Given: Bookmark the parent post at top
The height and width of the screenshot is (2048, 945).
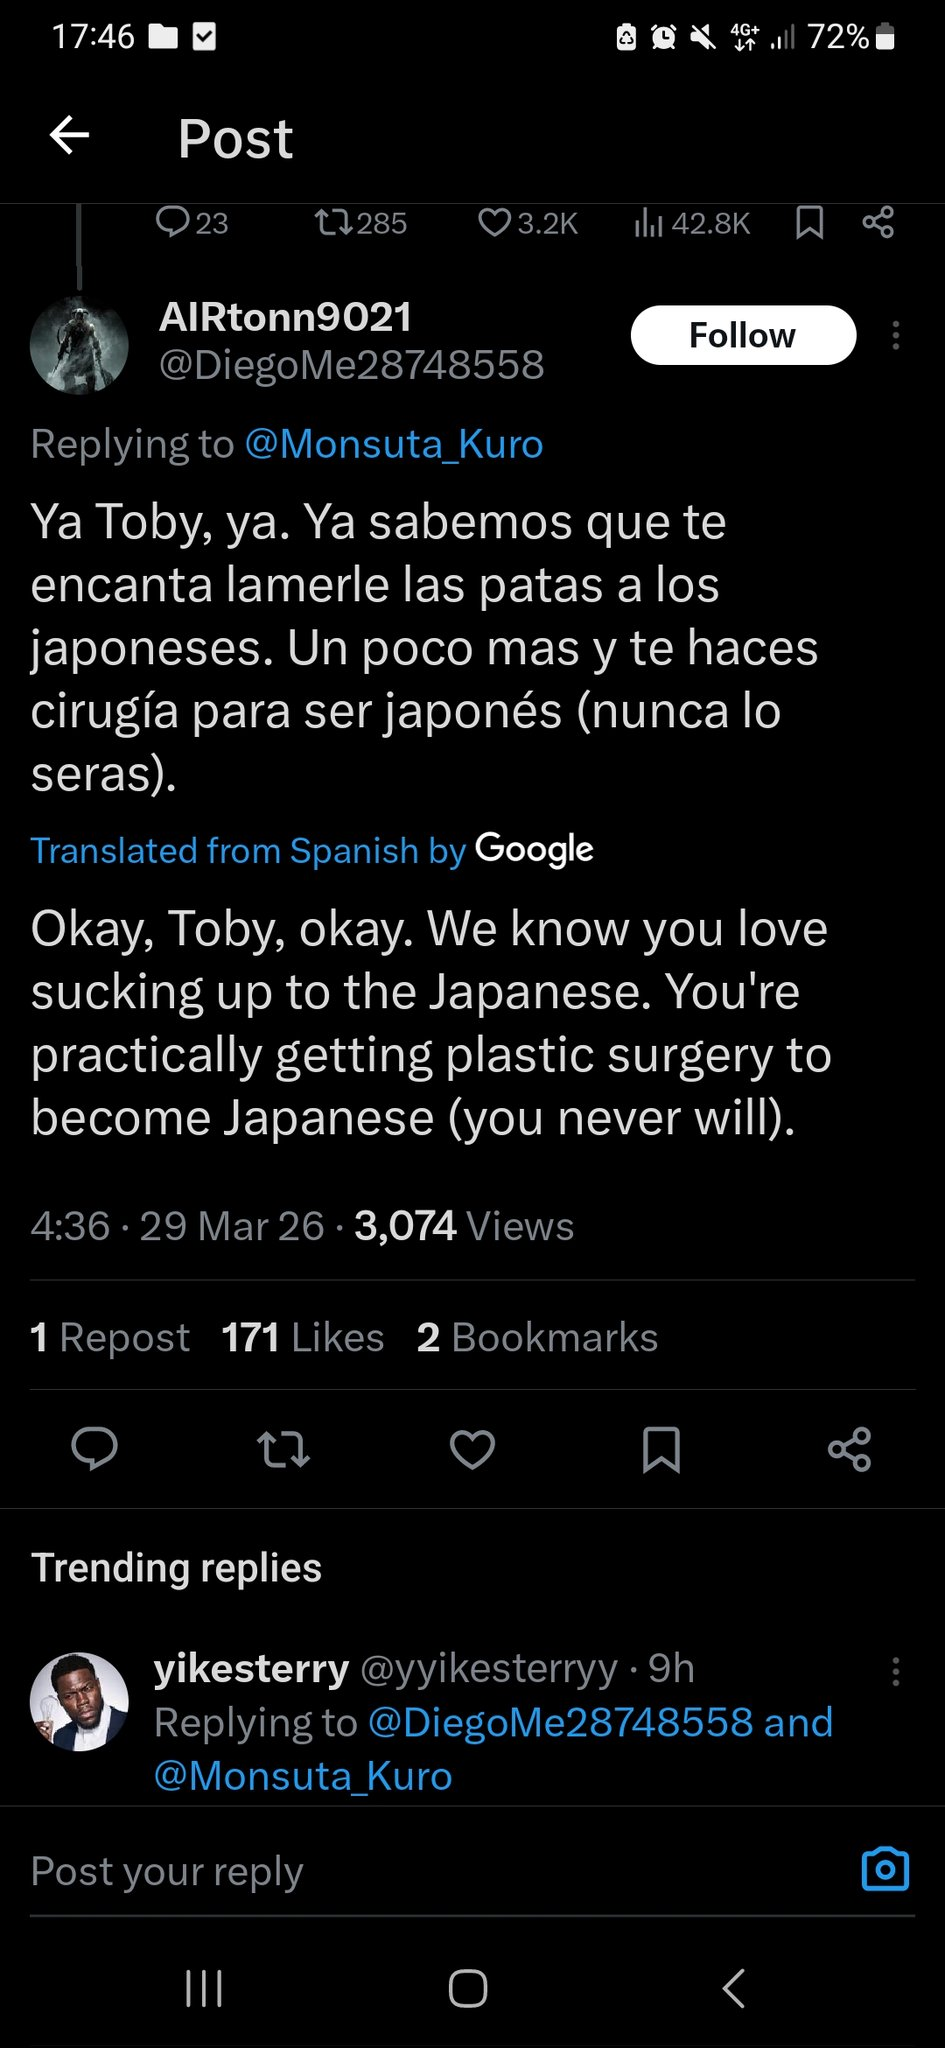Looking at the screenshot, I should click(809, 222).
